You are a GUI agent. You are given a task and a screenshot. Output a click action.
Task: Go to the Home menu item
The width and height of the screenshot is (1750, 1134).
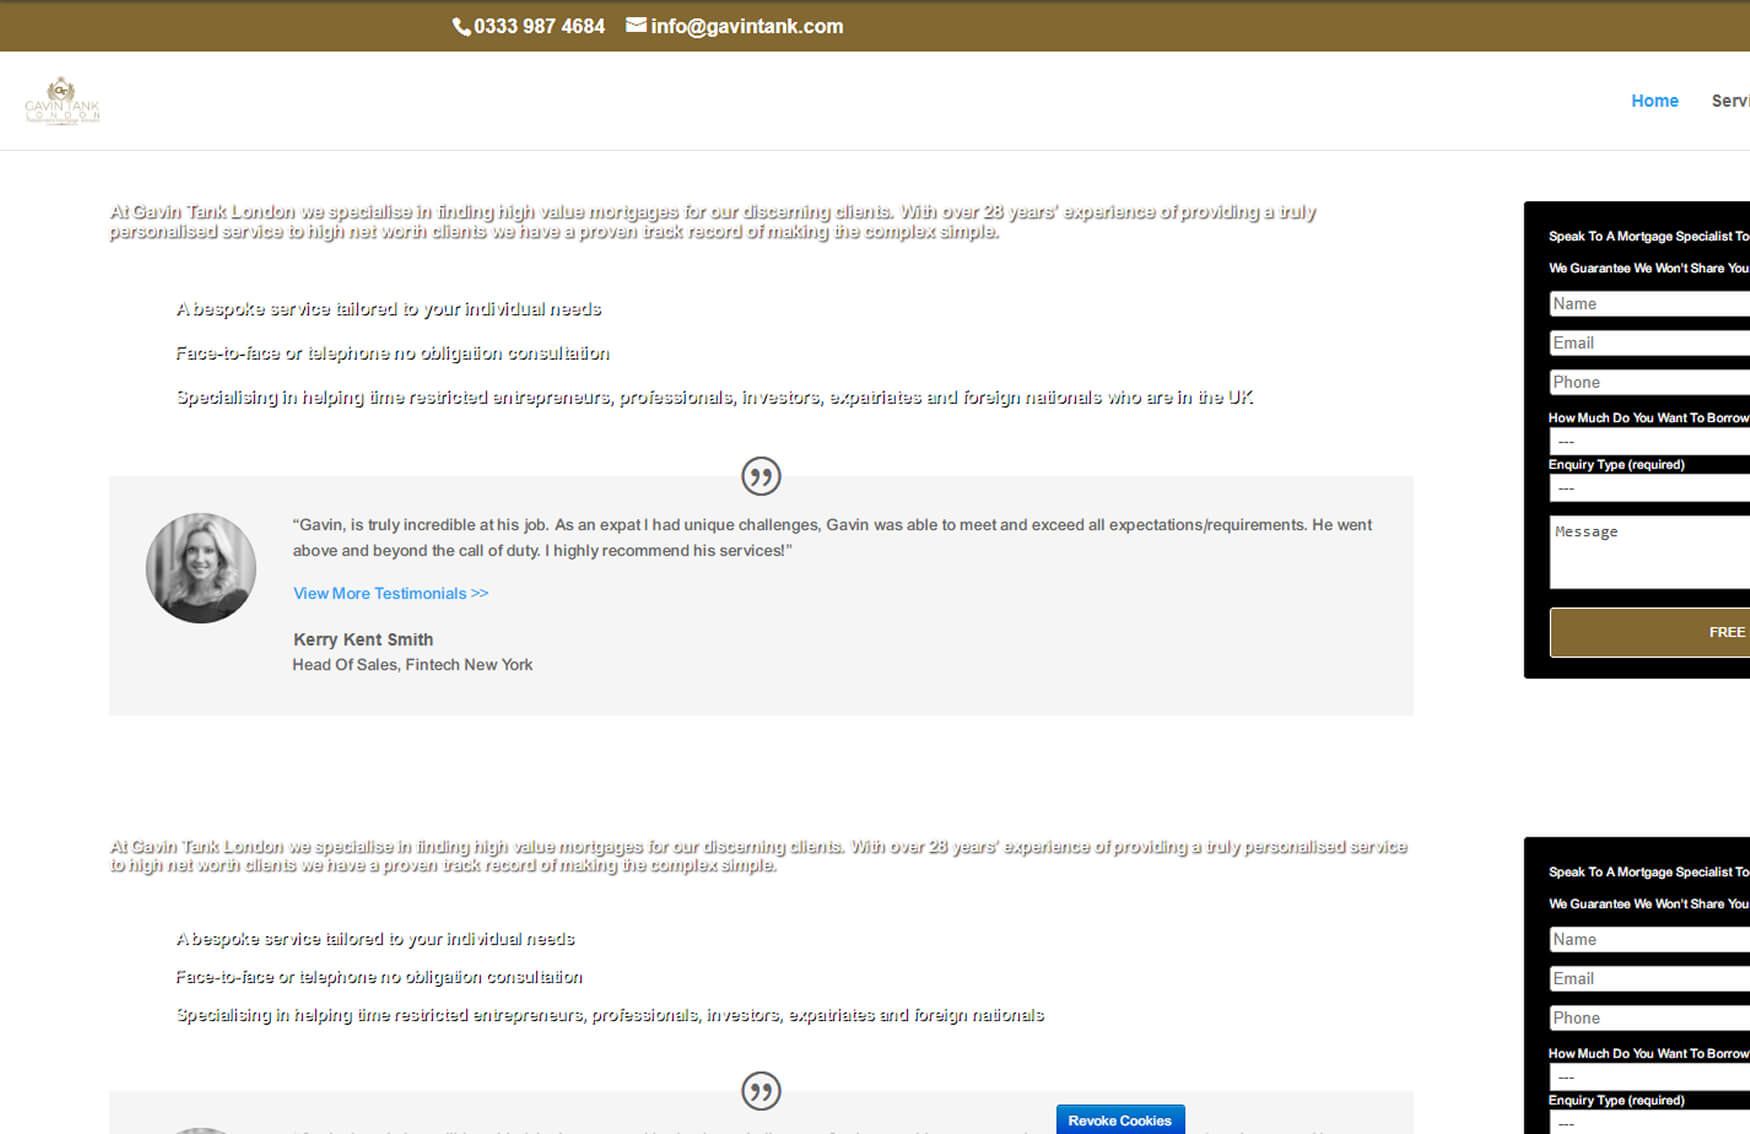tap(1655, 100)
